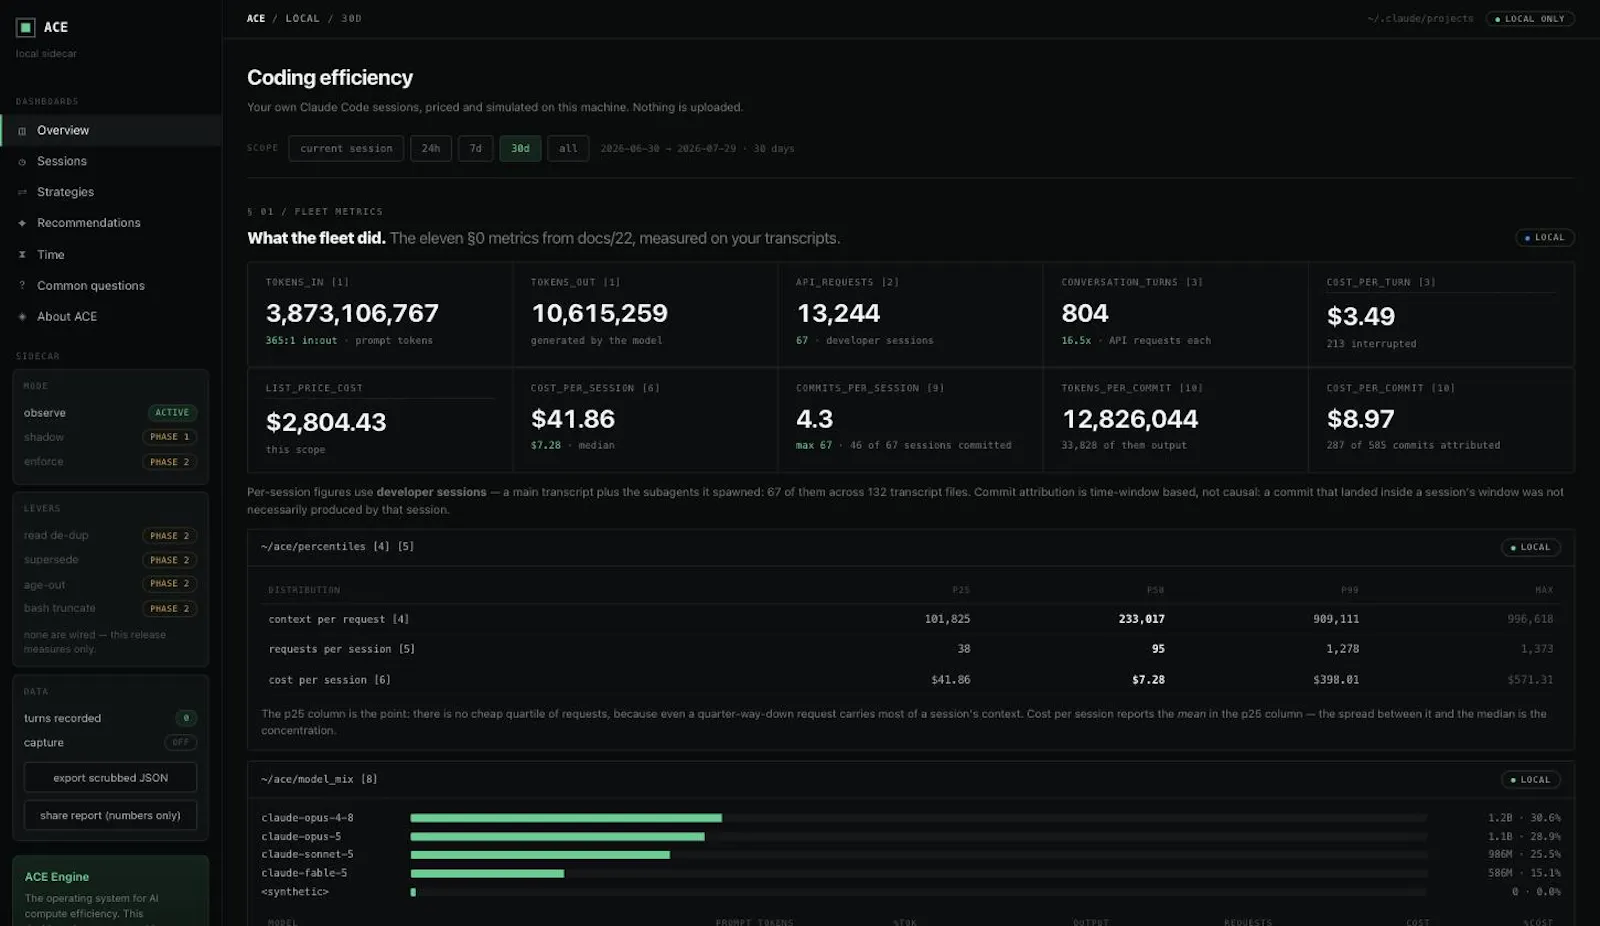Click the Recommendations sparkle icon in sidebar

coord(22,223)
